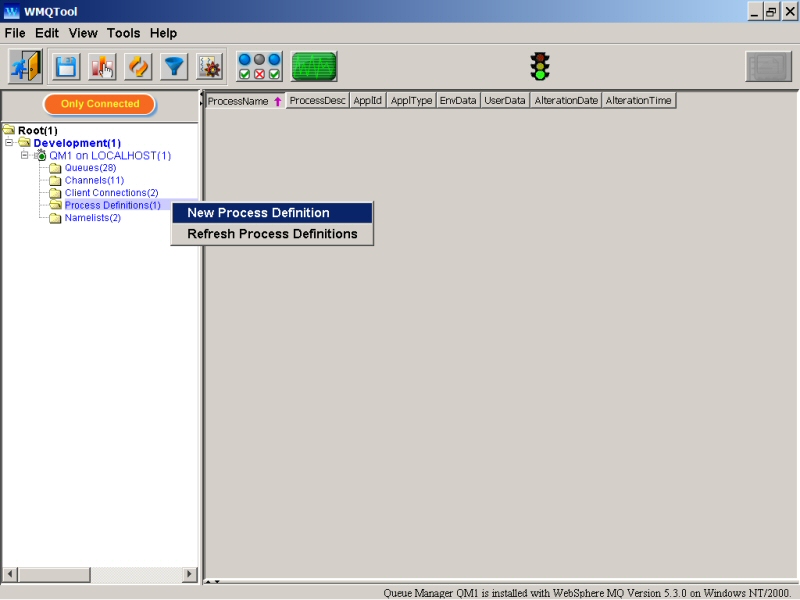Click the orange refresh arrows icon
Screen dimensions: 800x600
pyautogui.click(x=138, y=67)
